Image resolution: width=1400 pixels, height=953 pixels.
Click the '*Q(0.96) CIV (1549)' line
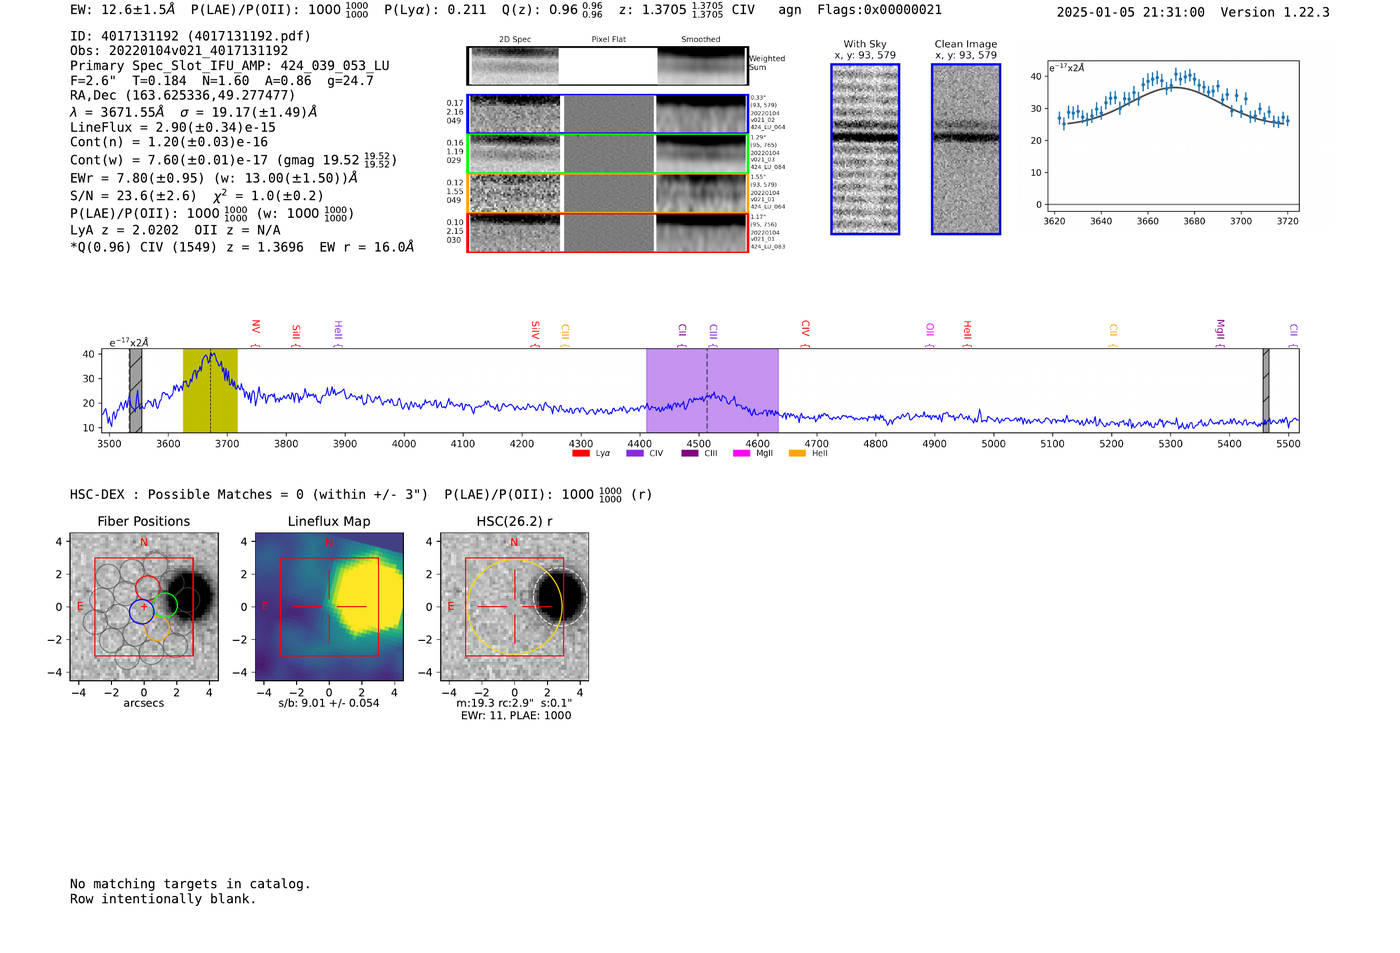(x=242, y=247)
